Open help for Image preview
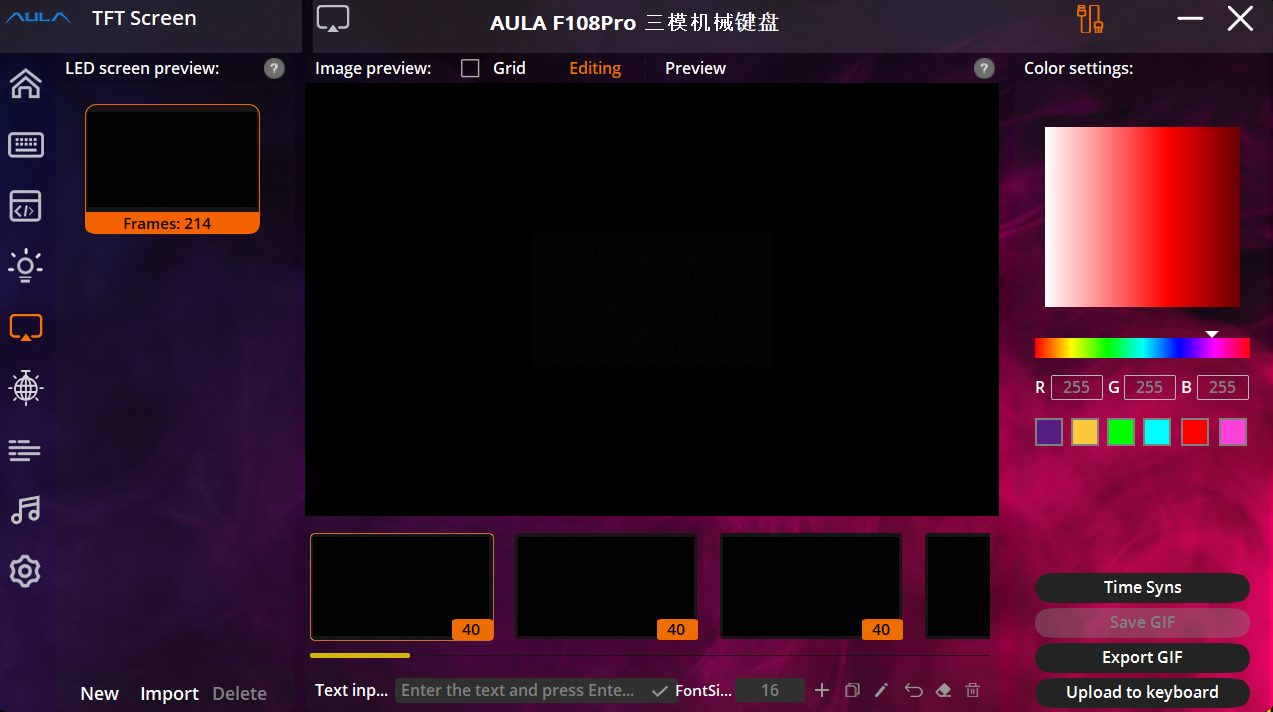The image size is (1273, 712). click(984, 68)
